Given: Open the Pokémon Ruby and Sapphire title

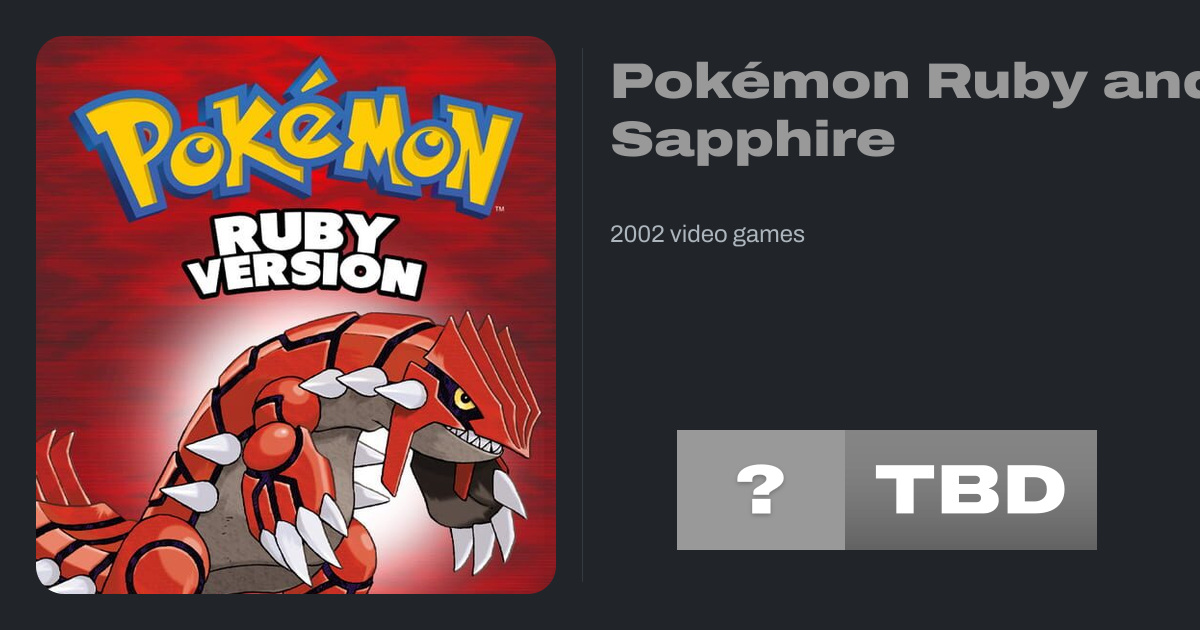Looking at the screenshot, I should coord(905,111).
